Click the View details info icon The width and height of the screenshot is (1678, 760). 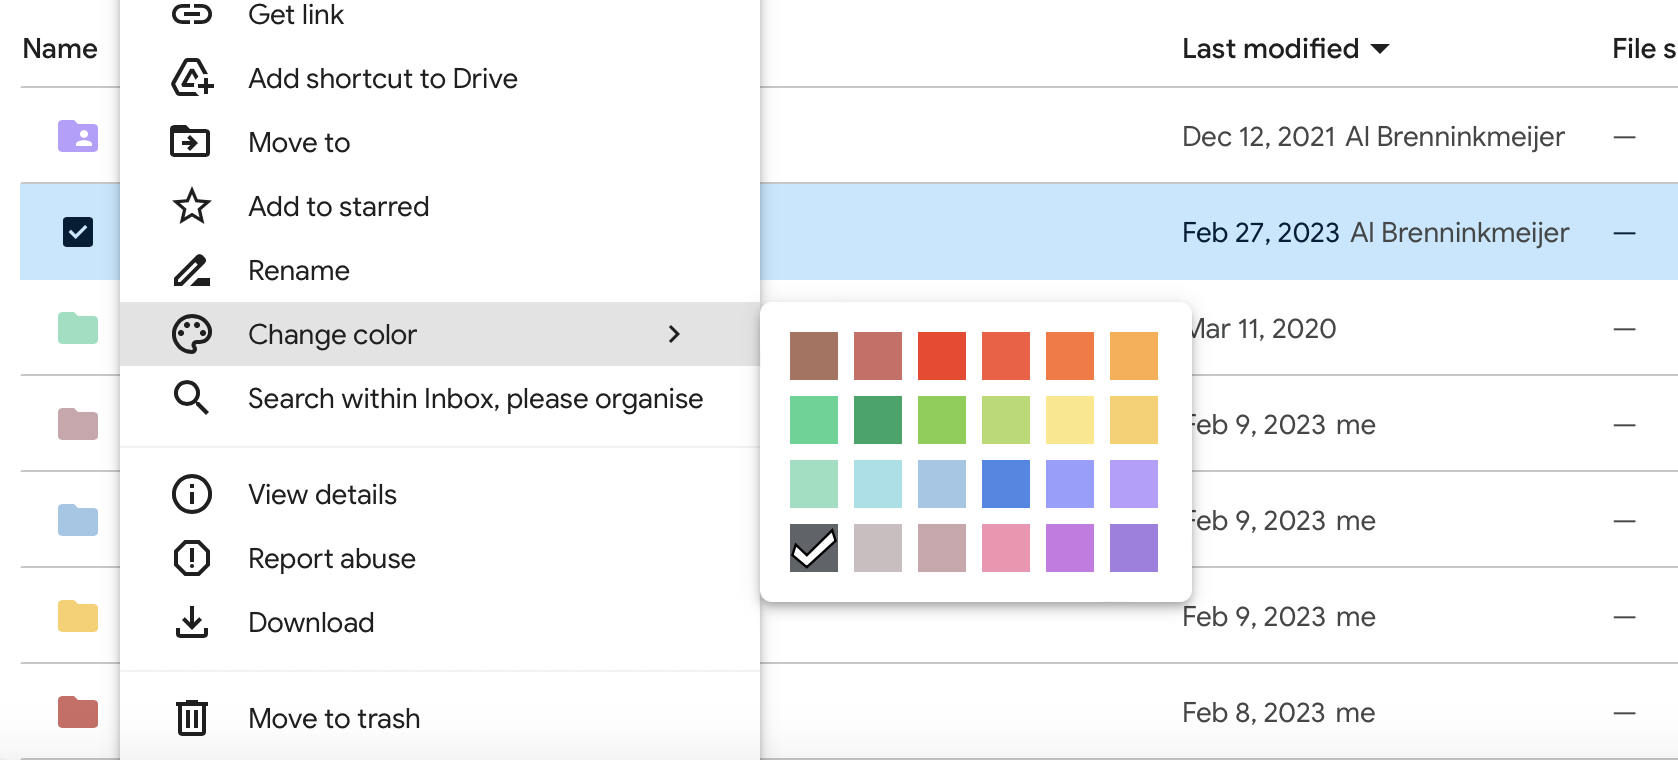(191, 494)
